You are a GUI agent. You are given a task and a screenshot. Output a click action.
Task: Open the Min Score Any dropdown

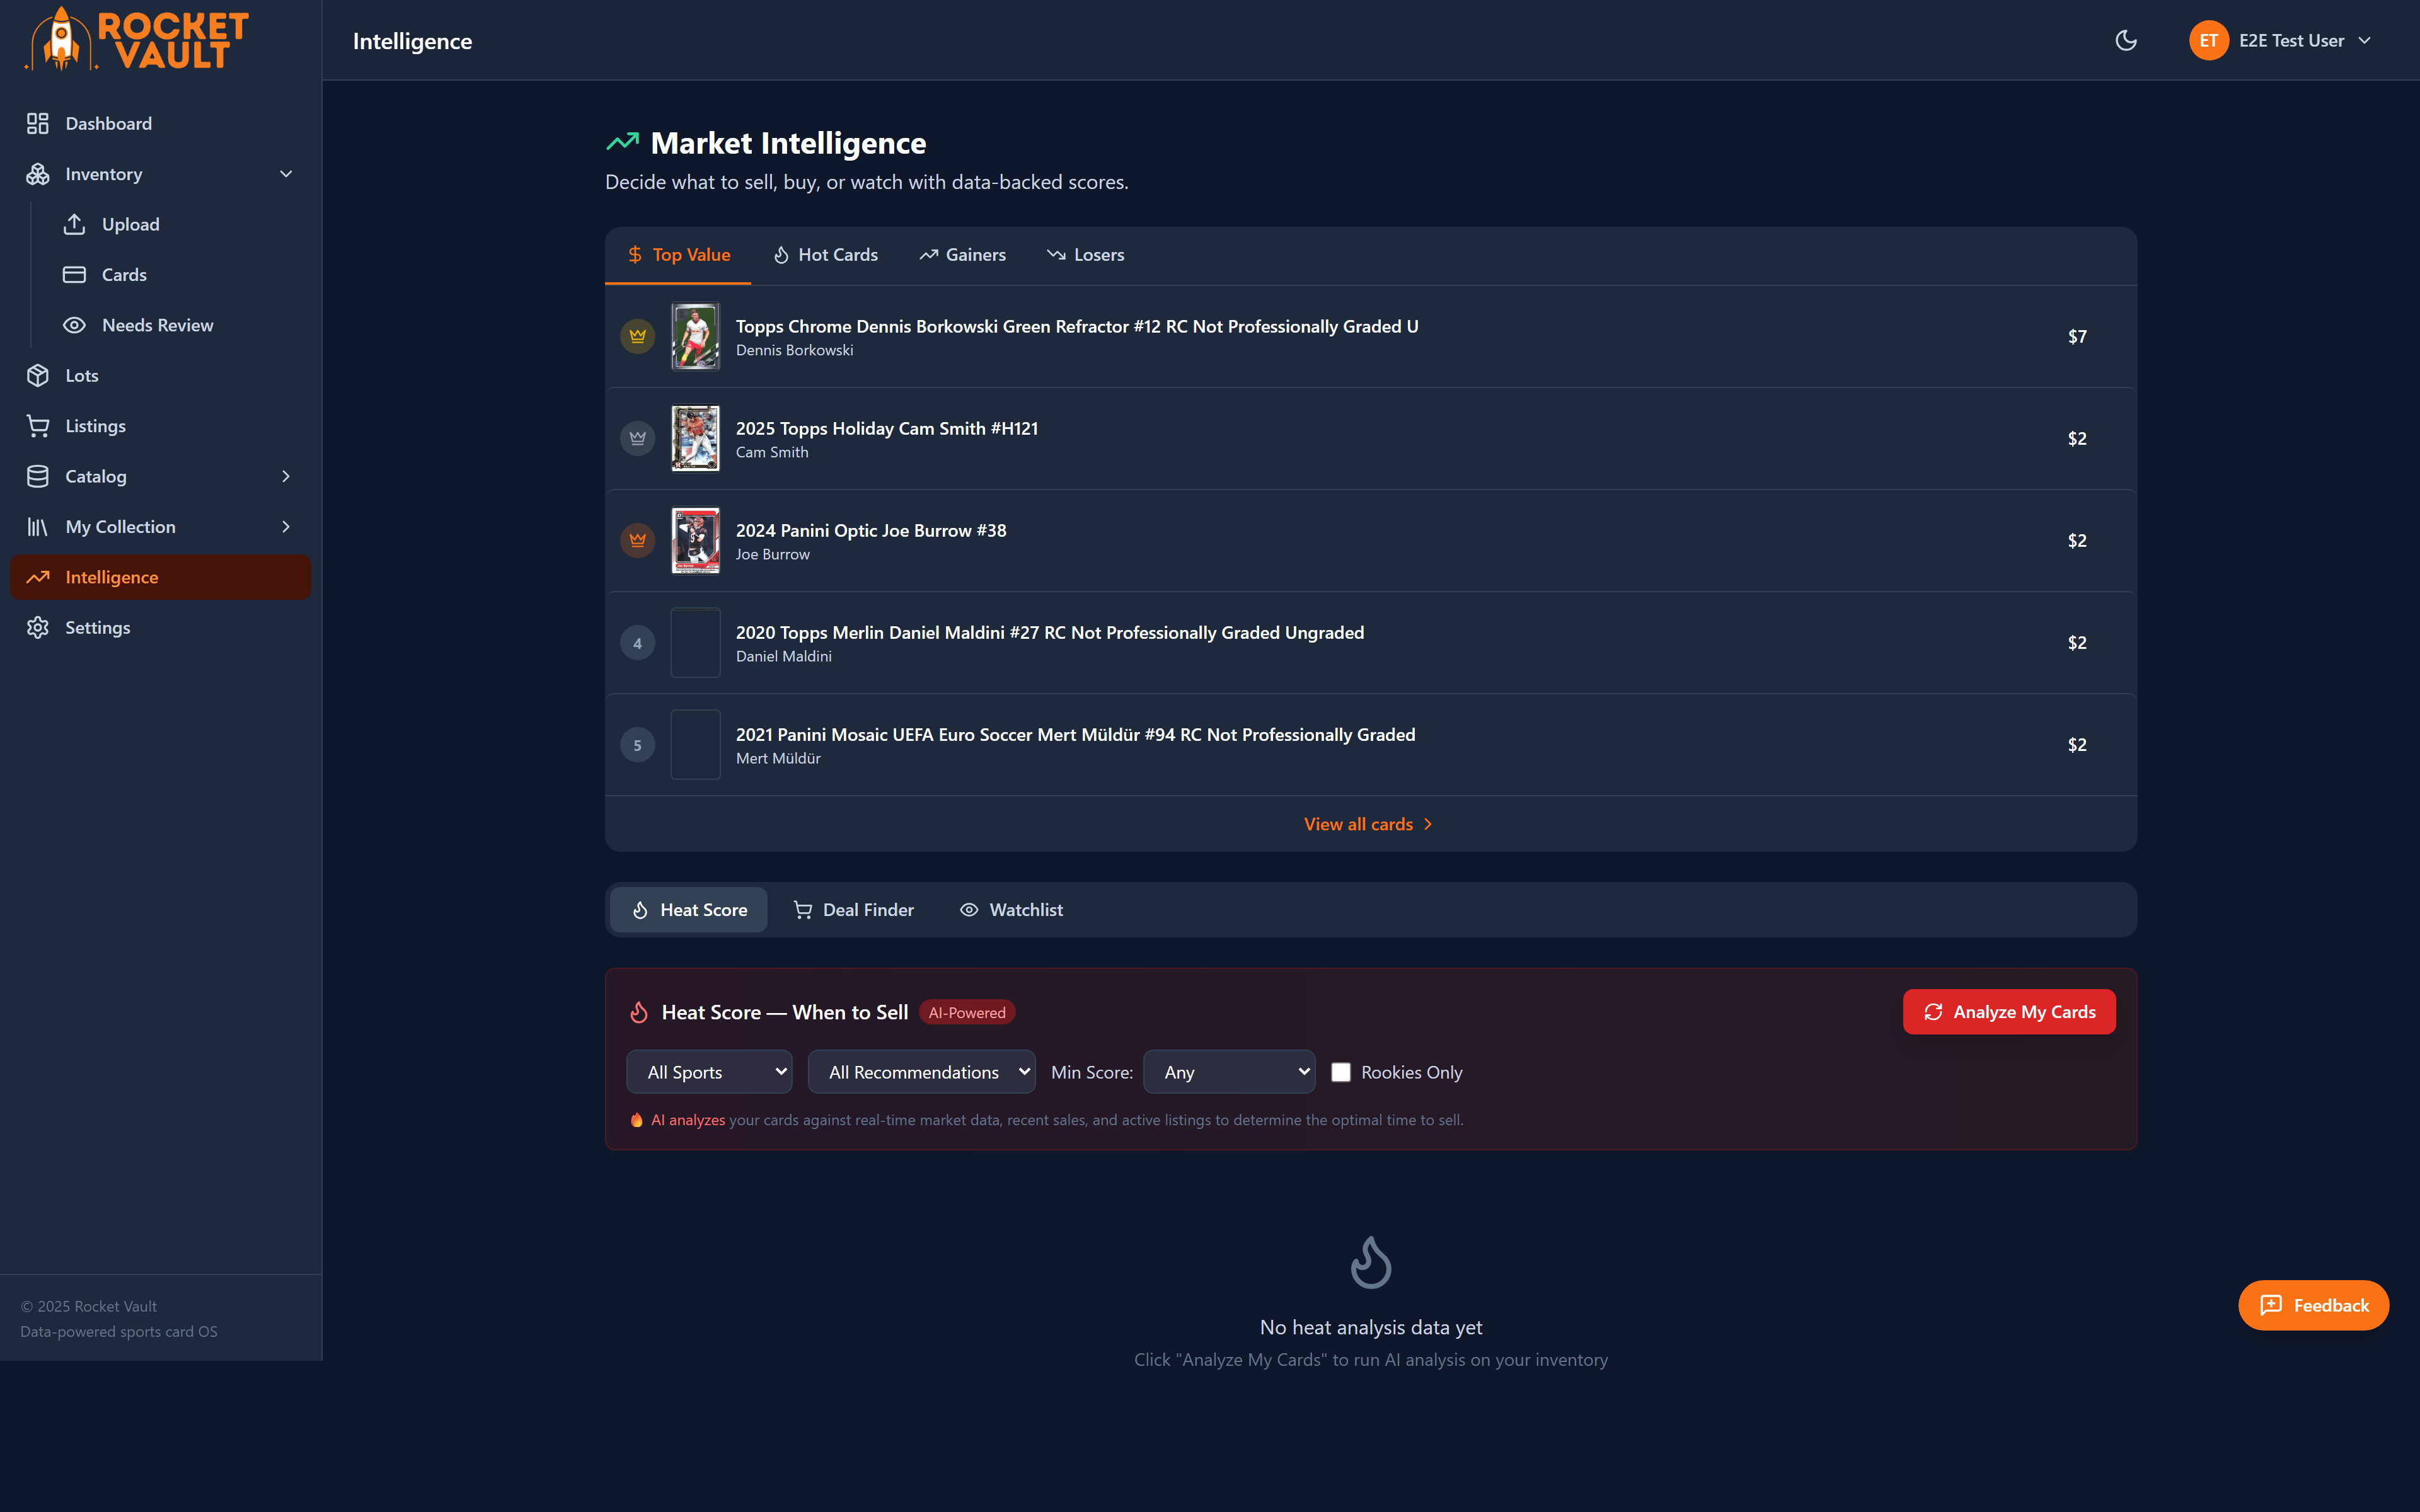point(1229,1072)
